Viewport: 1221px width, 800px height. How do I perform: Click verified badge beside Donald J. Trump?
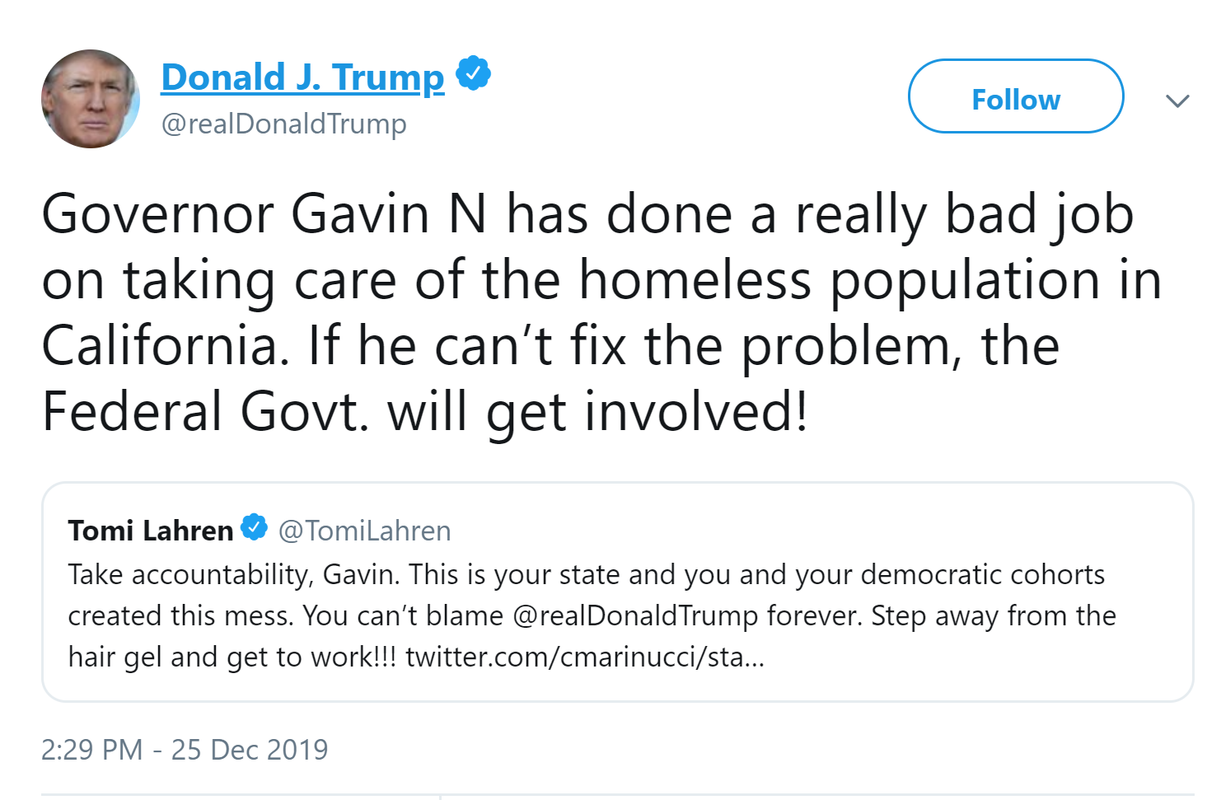coord(473,74)
